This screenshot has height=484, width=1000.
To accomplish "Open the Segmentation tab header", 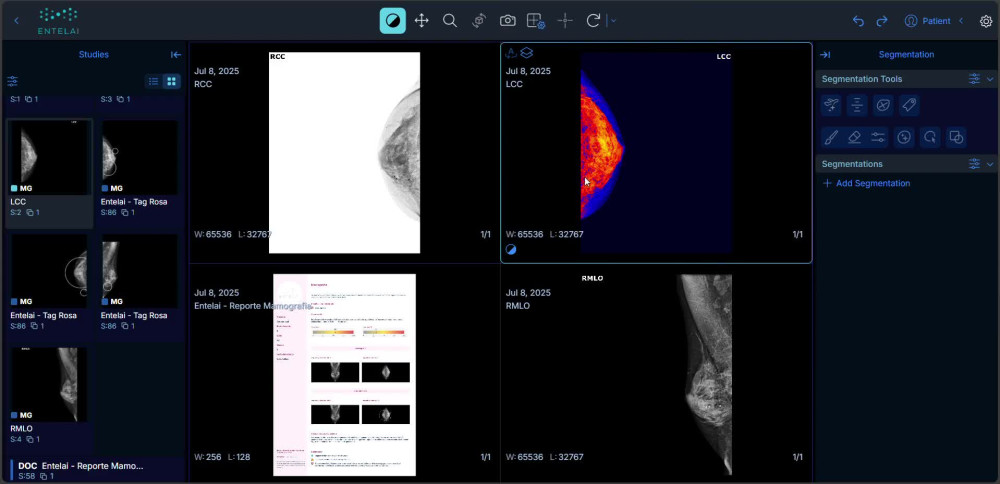I will (x=906, y=55).
